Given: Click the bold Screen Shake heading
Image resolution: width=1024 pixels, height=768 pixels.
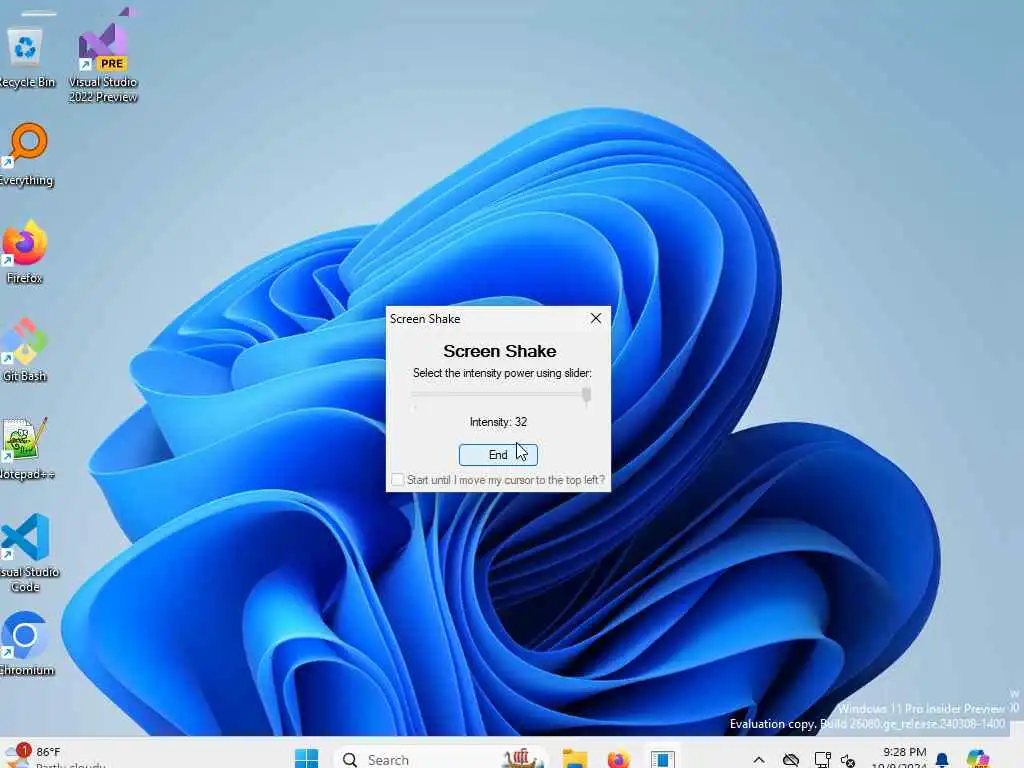Looking at the screenshot, I should tap(500, 351).
